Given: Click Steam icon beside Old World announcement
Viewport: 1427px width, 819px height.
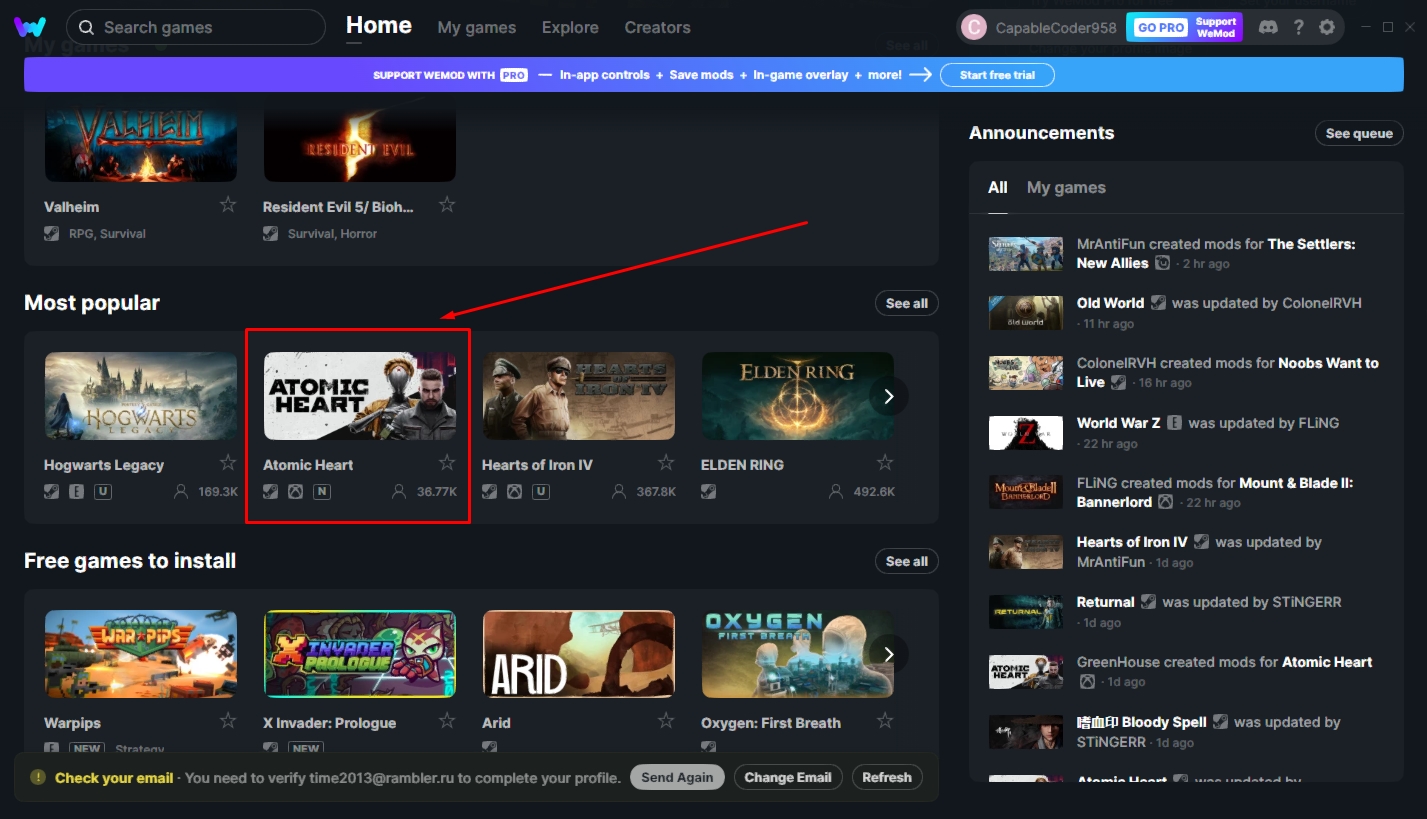Looking at the screenshot, I should click(1158, 303).
